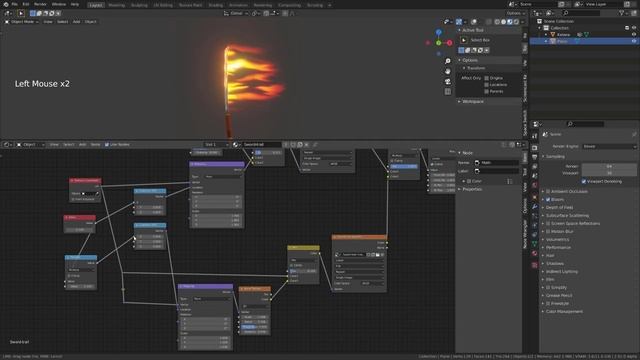Open the viewport Add menu
This screenshot has height=360, width=640.
point(76,22)
